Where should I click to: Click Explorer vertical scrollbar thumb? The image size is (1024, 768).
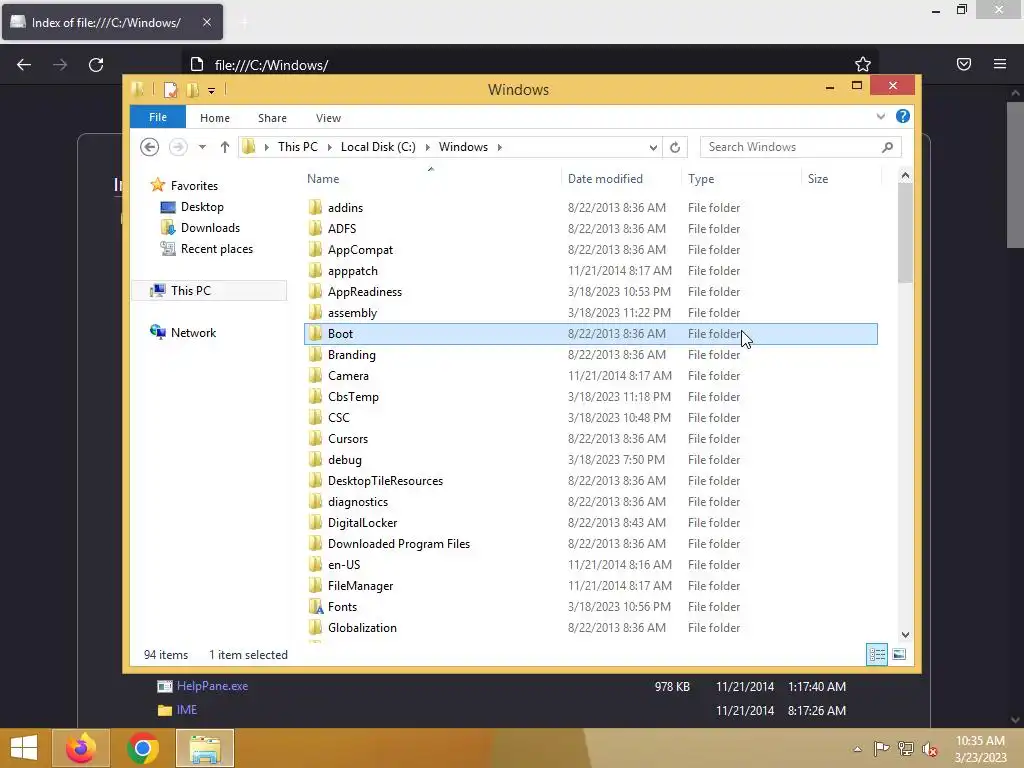905,233
